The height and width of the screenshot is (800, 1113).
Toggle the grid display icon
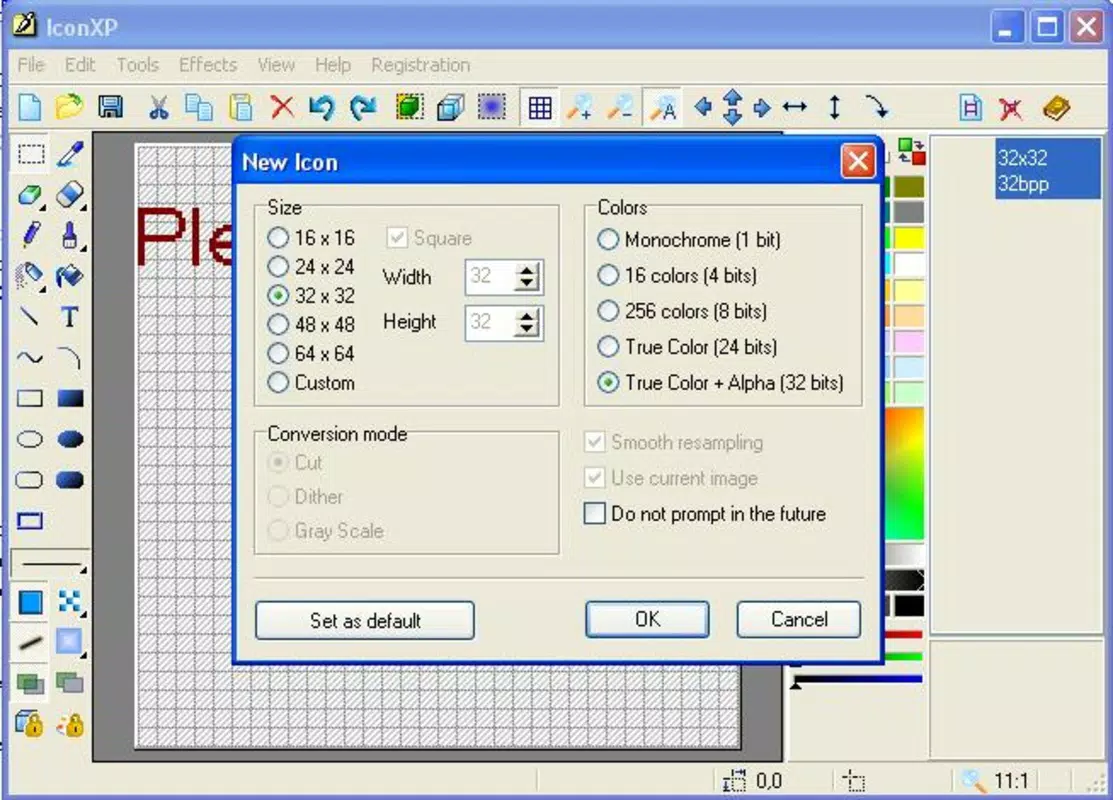pos(539,108)
